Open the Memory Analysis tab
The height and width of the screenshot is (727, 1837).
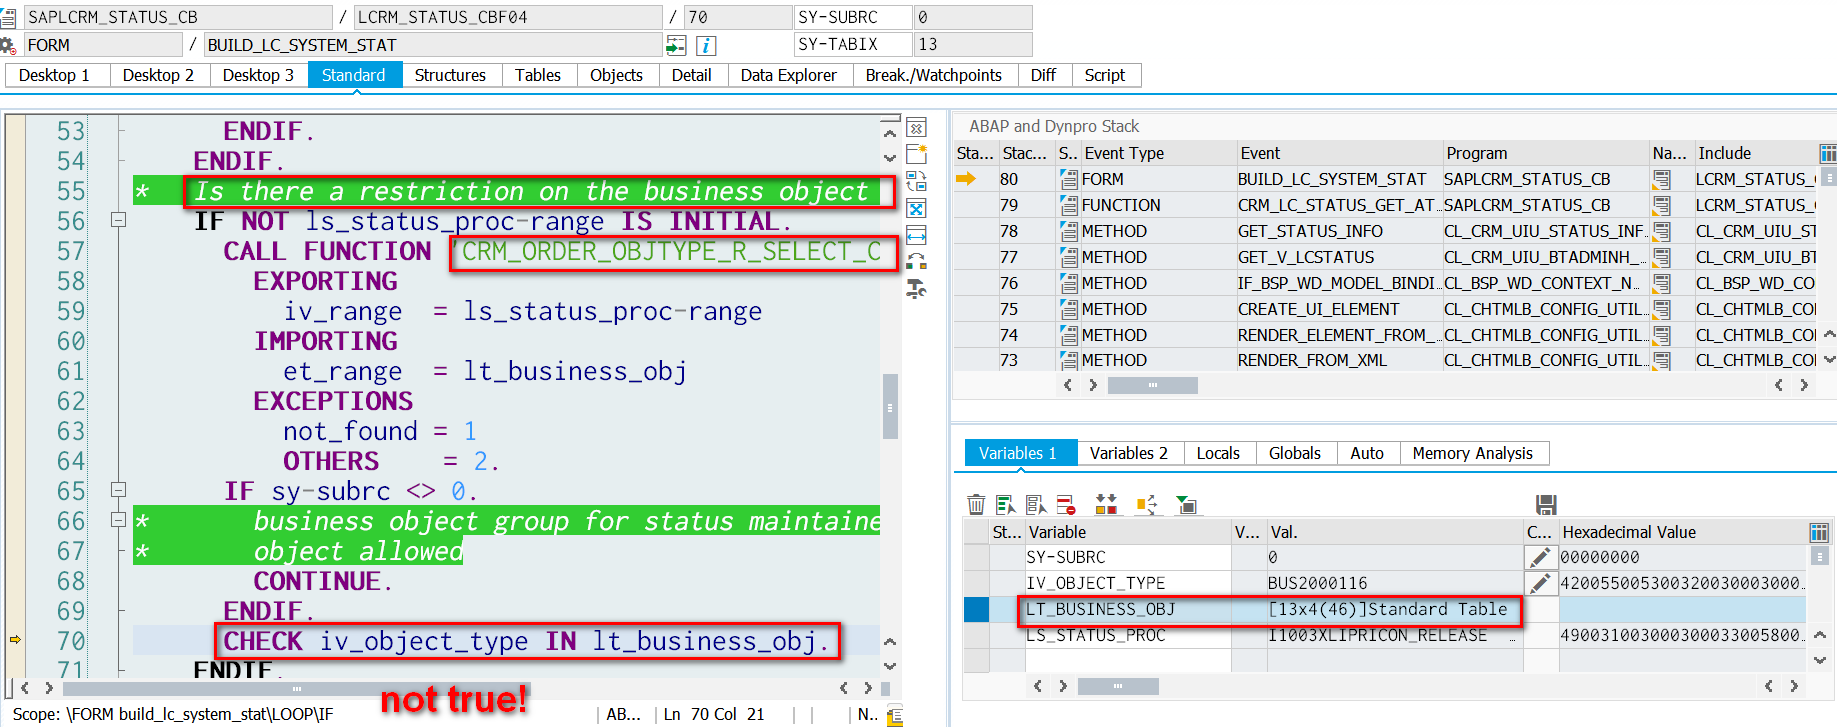pyautogui.click(x=1472, y=453)
